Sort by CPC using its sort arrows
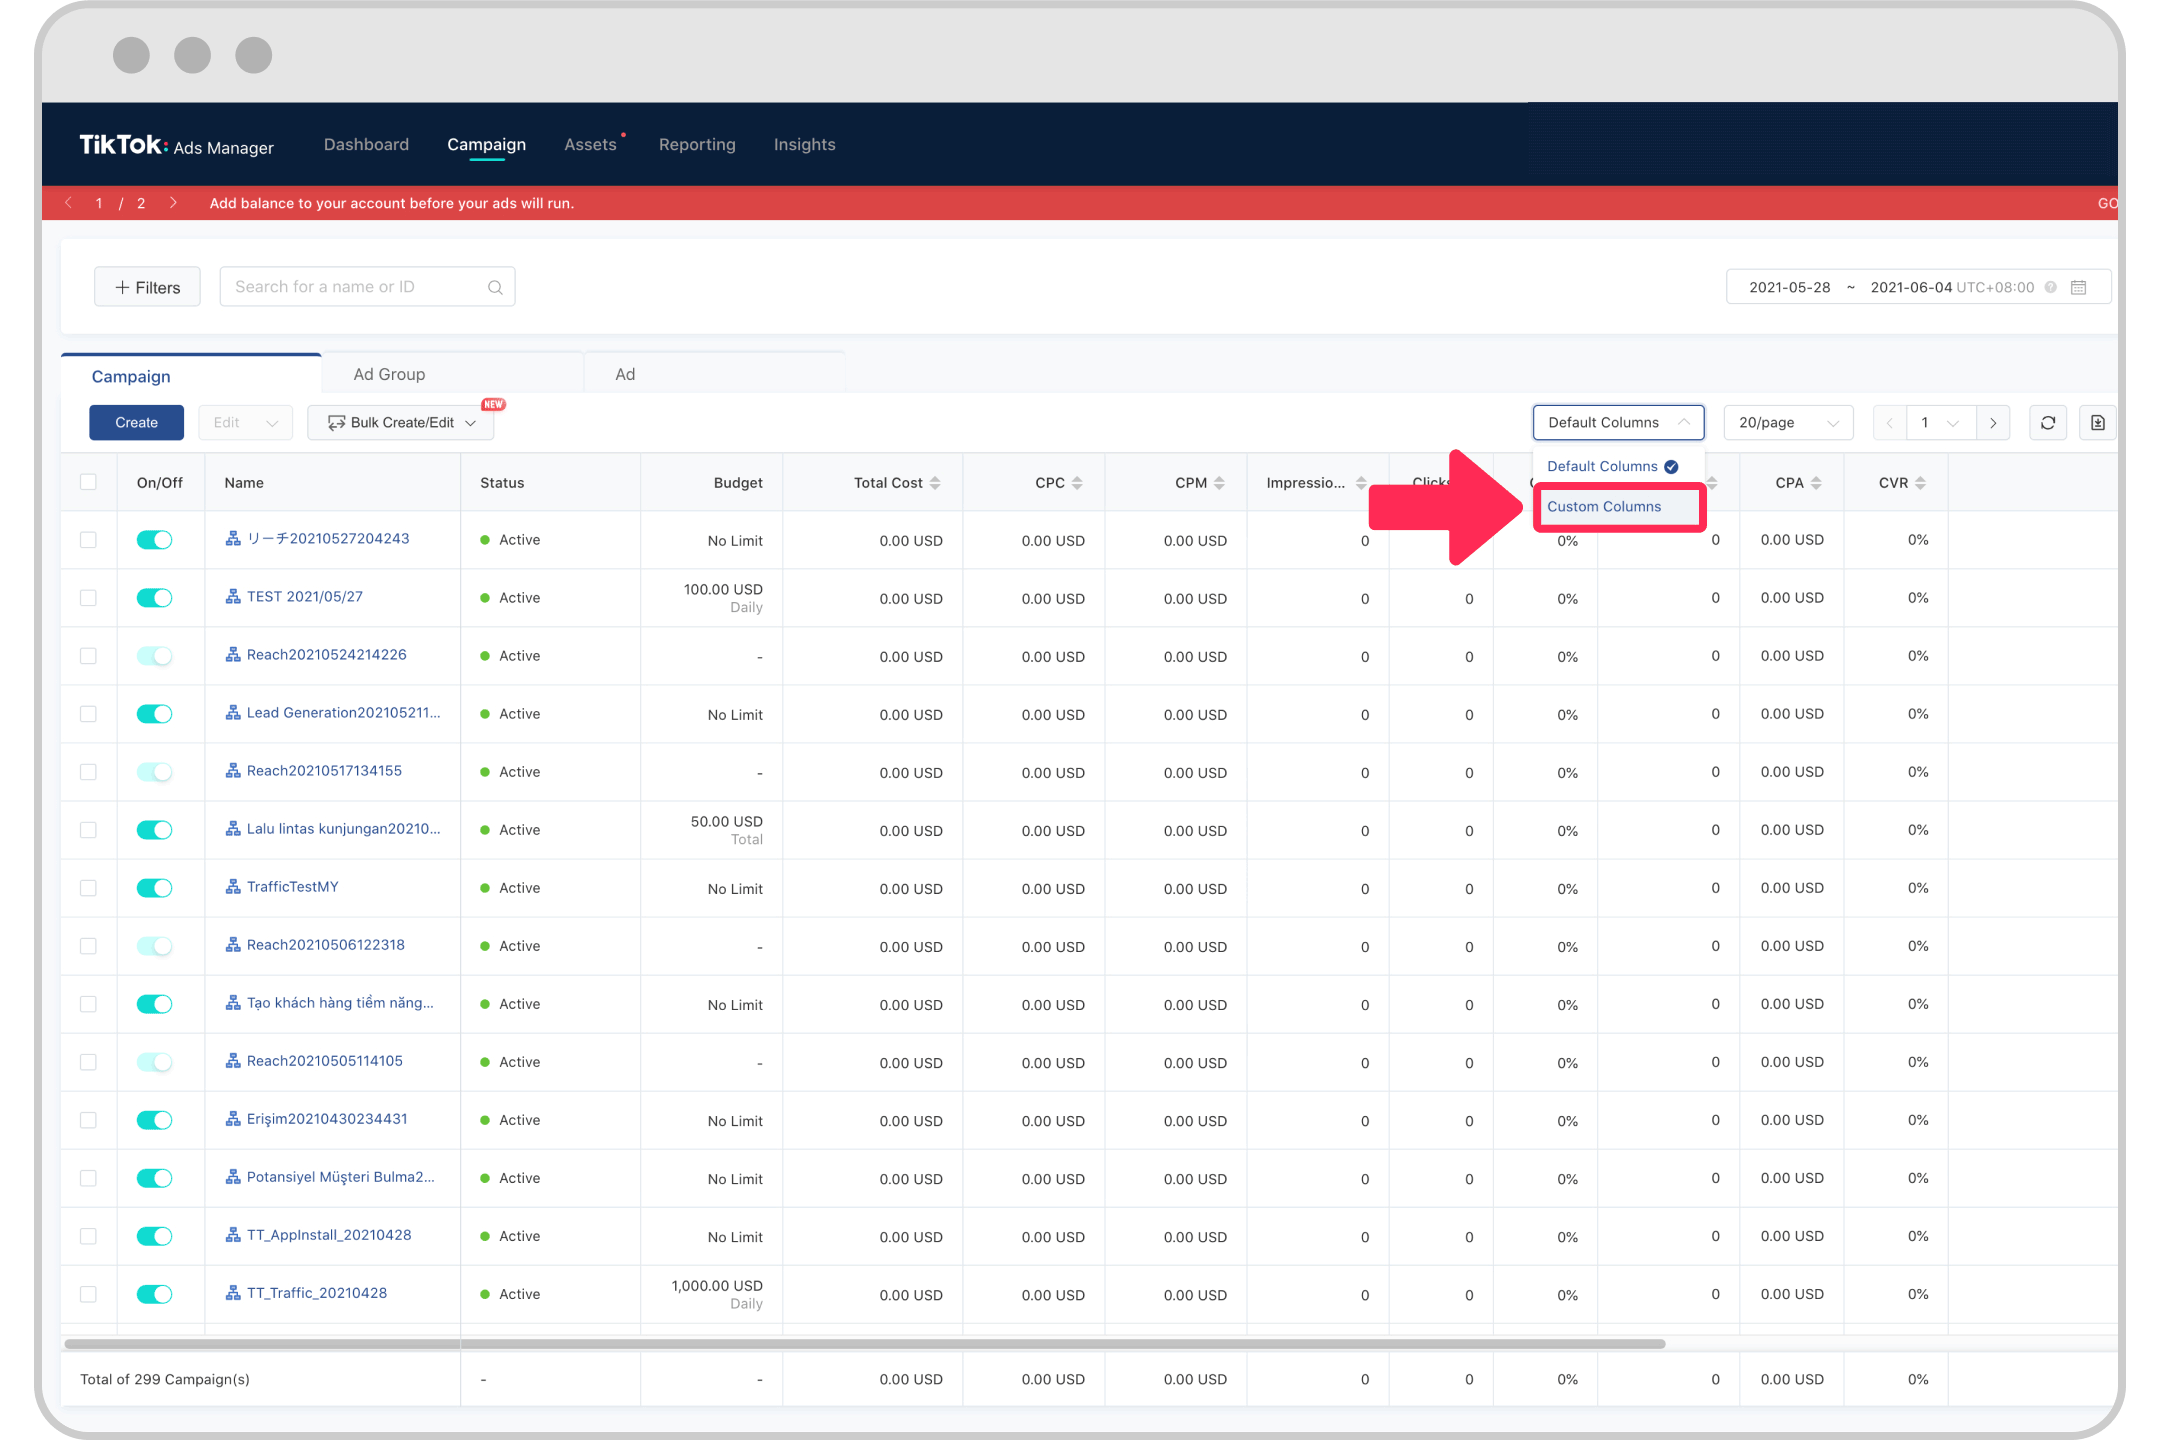This screenshot has height=1440, width=2160. click(1077, 482)
